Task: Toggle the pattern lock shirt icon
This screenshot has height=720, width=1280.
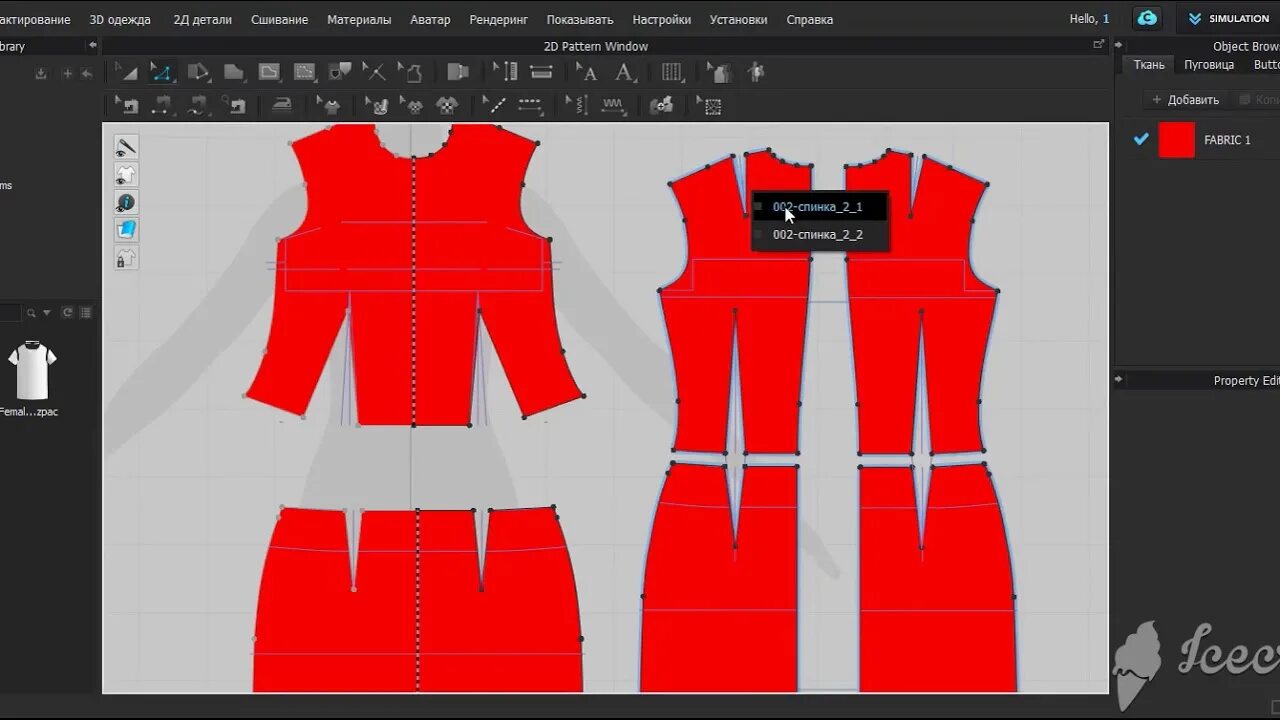Action: [x=126, y=258]
